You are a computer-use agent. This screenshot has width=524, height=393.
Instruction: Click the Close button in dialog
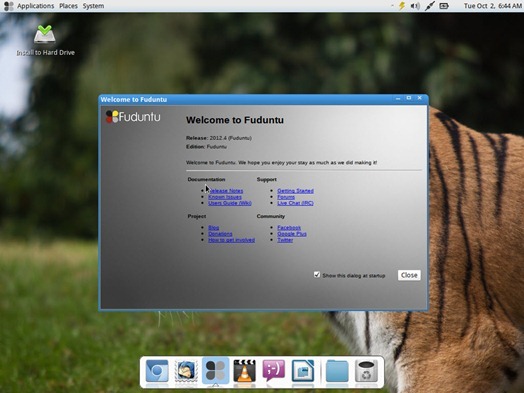click(409, 275)
